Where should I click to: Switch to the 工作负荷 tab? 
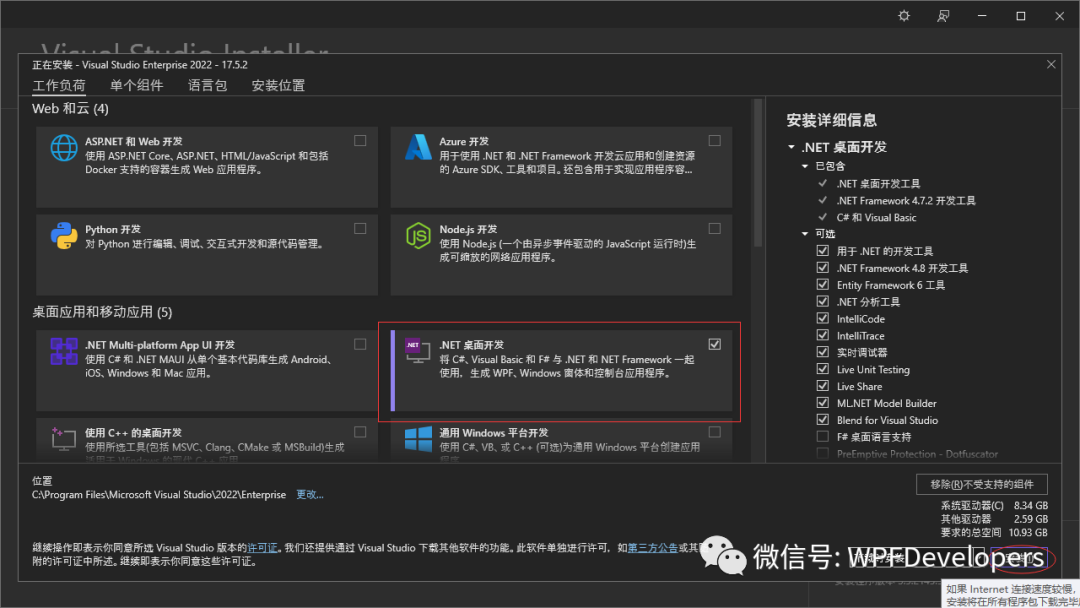(x=59, y=85)
